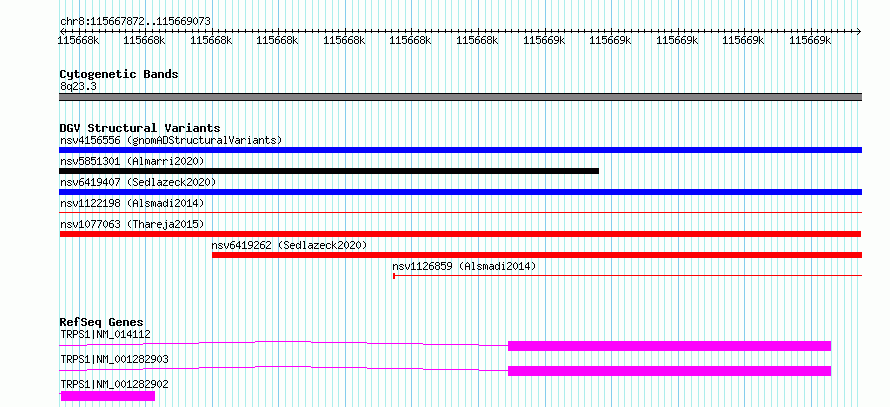Image resolution: width=890 pixels, height=407 pixels.
Task: Open the nsv1122198 (Alsmadi2014) label
Action: coord(132,203)
